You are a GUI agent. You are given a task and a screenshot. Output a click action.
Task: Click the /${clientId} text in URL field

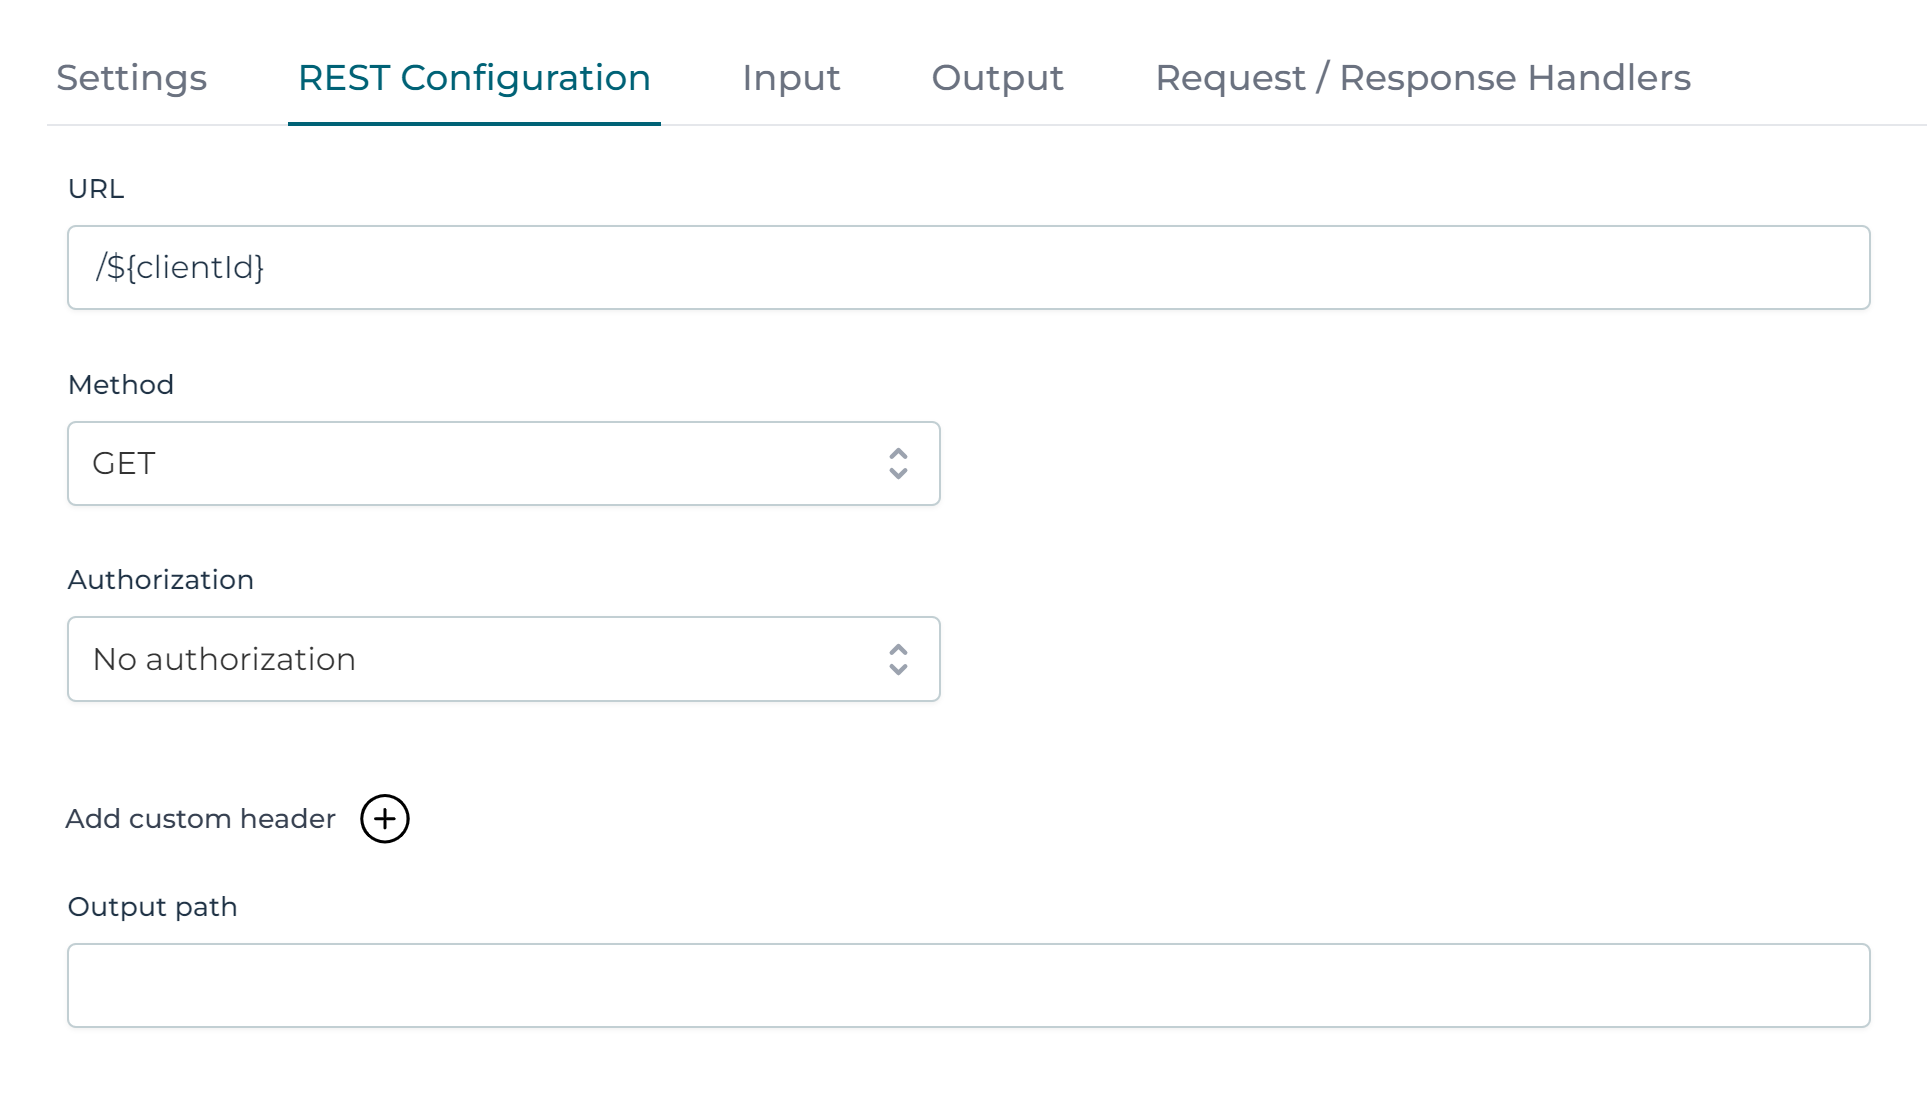pyautogui.click(x=180, y=268)
